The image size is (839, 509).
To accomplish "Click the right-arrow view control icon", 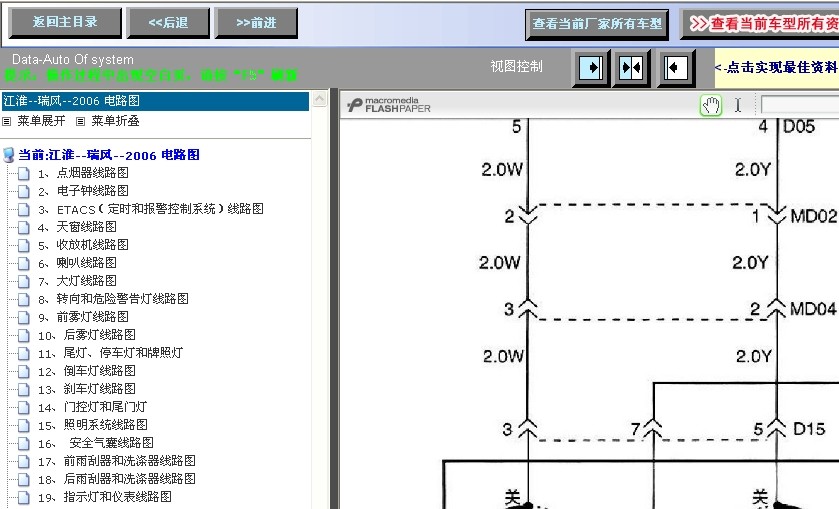I will (591, 67).
